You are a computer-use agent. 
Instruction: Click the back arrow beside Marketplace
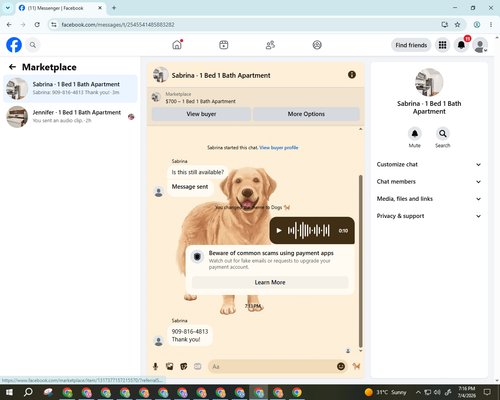pyautogui.click(x=12, y=67)
